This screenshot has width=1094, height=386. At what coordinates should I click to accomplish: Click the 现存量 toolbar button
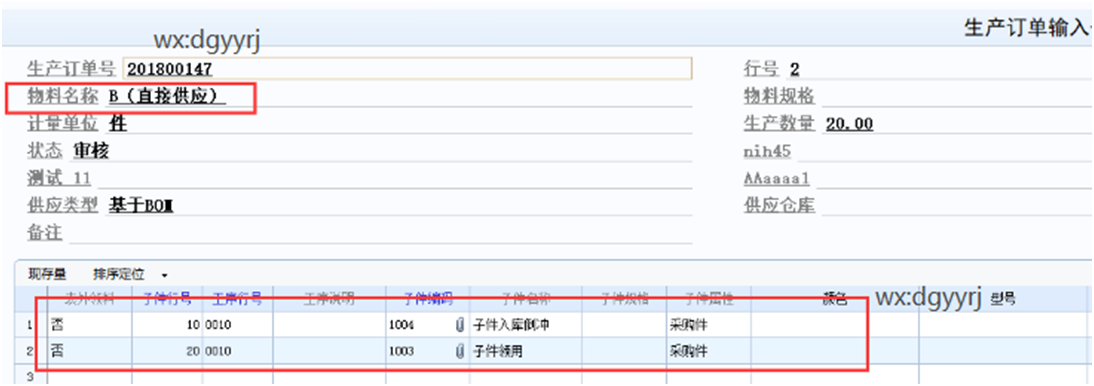(47, 274)
